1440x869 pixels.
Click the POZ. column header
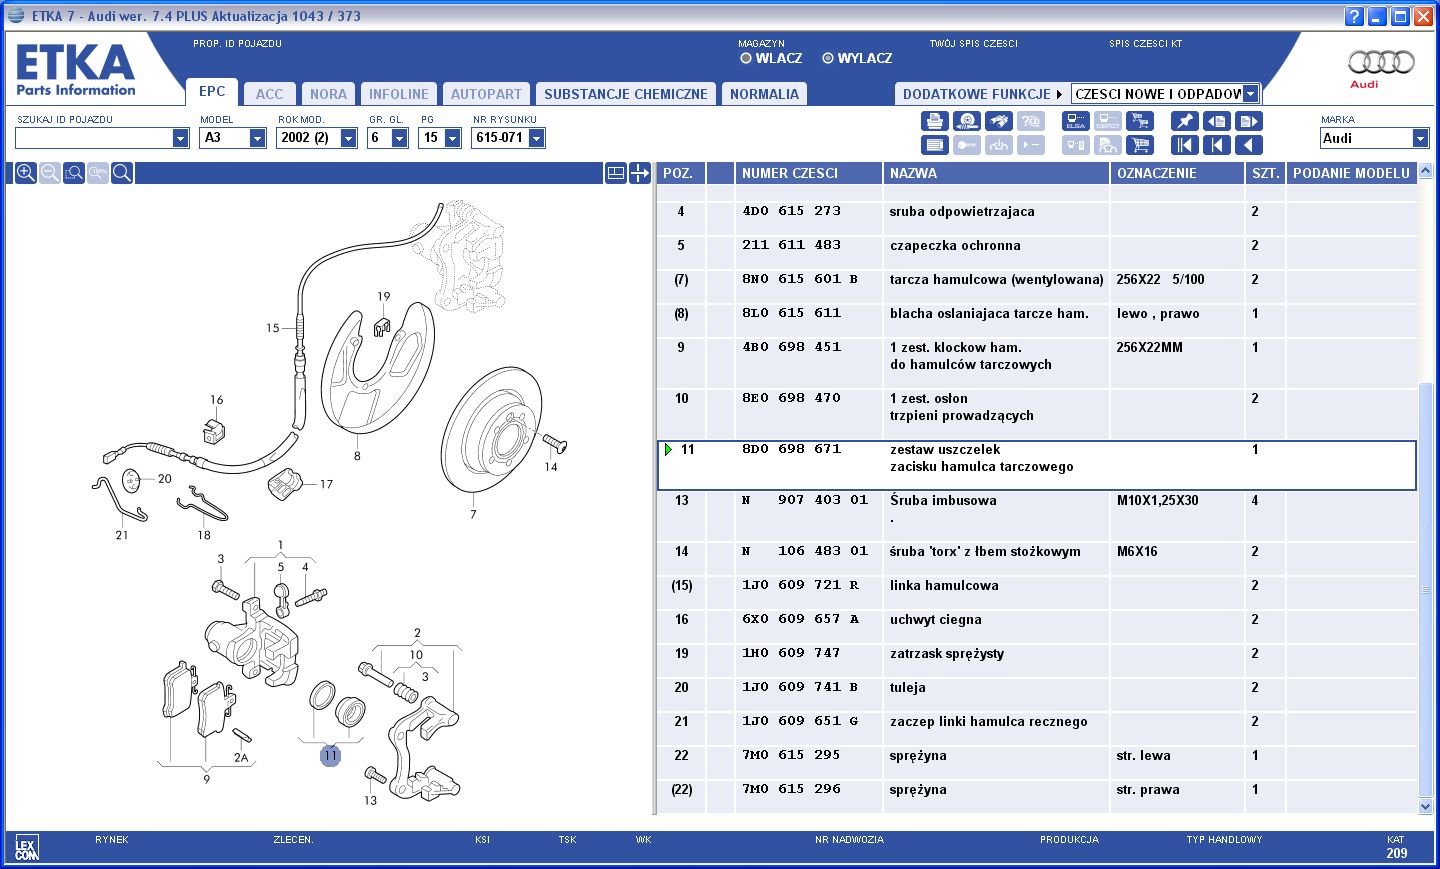[681, 173]
